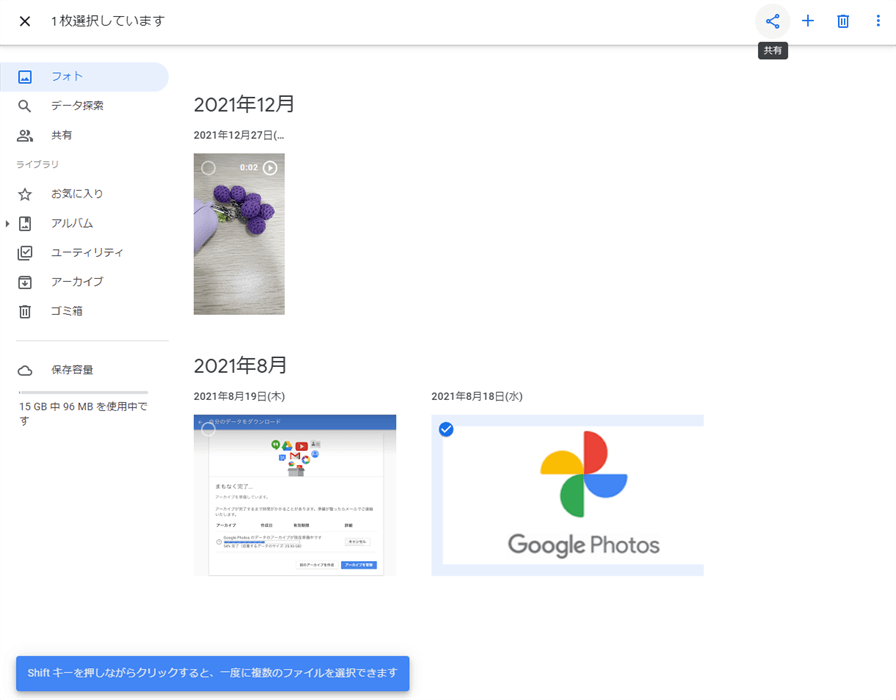Click the 2021年8月18日(水) date label

477,397
